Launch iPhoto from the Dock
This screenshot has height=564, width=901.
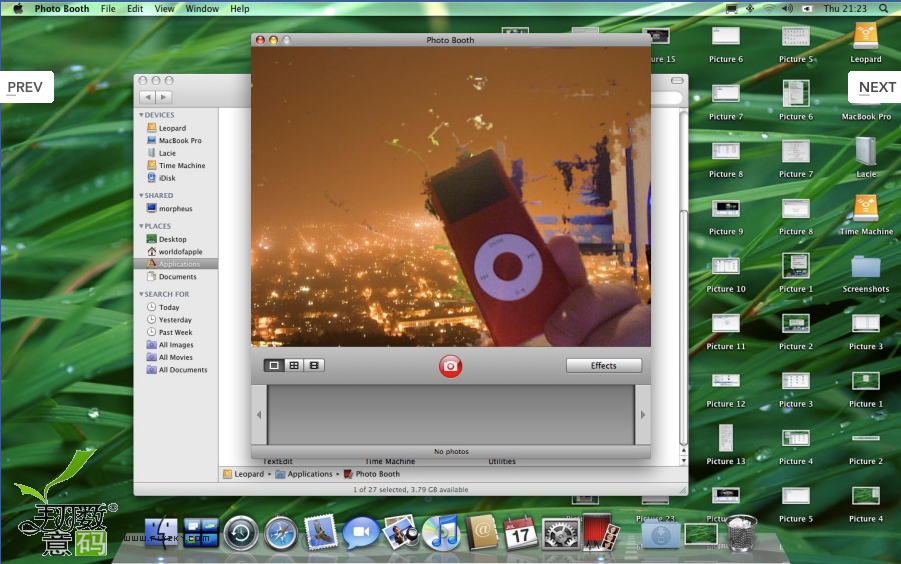pyautogui.click(x=401, y=532)
